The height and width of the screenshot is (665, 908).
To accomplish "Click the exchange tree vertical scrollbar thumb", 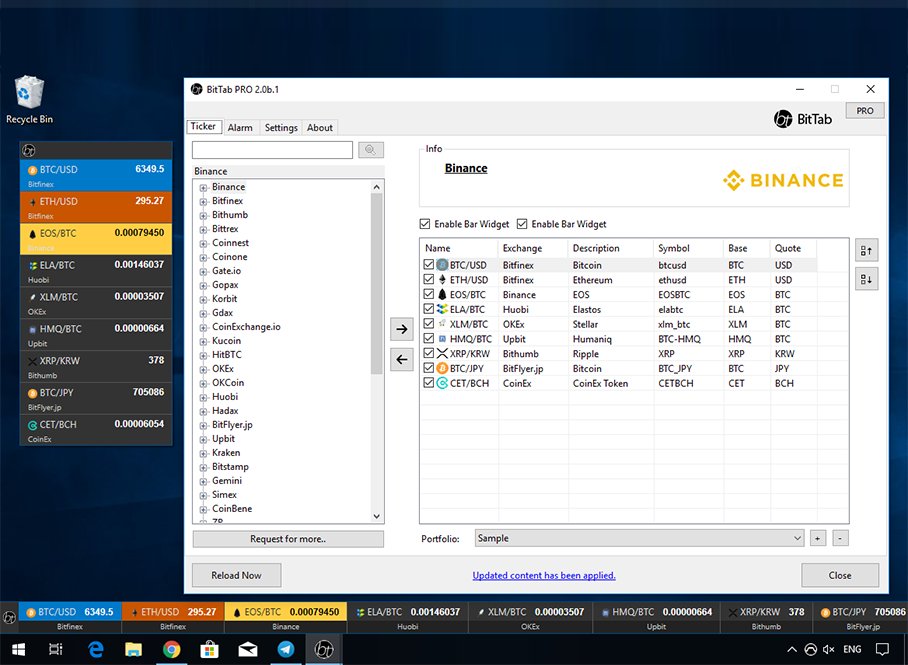I will tap(376, 284).
